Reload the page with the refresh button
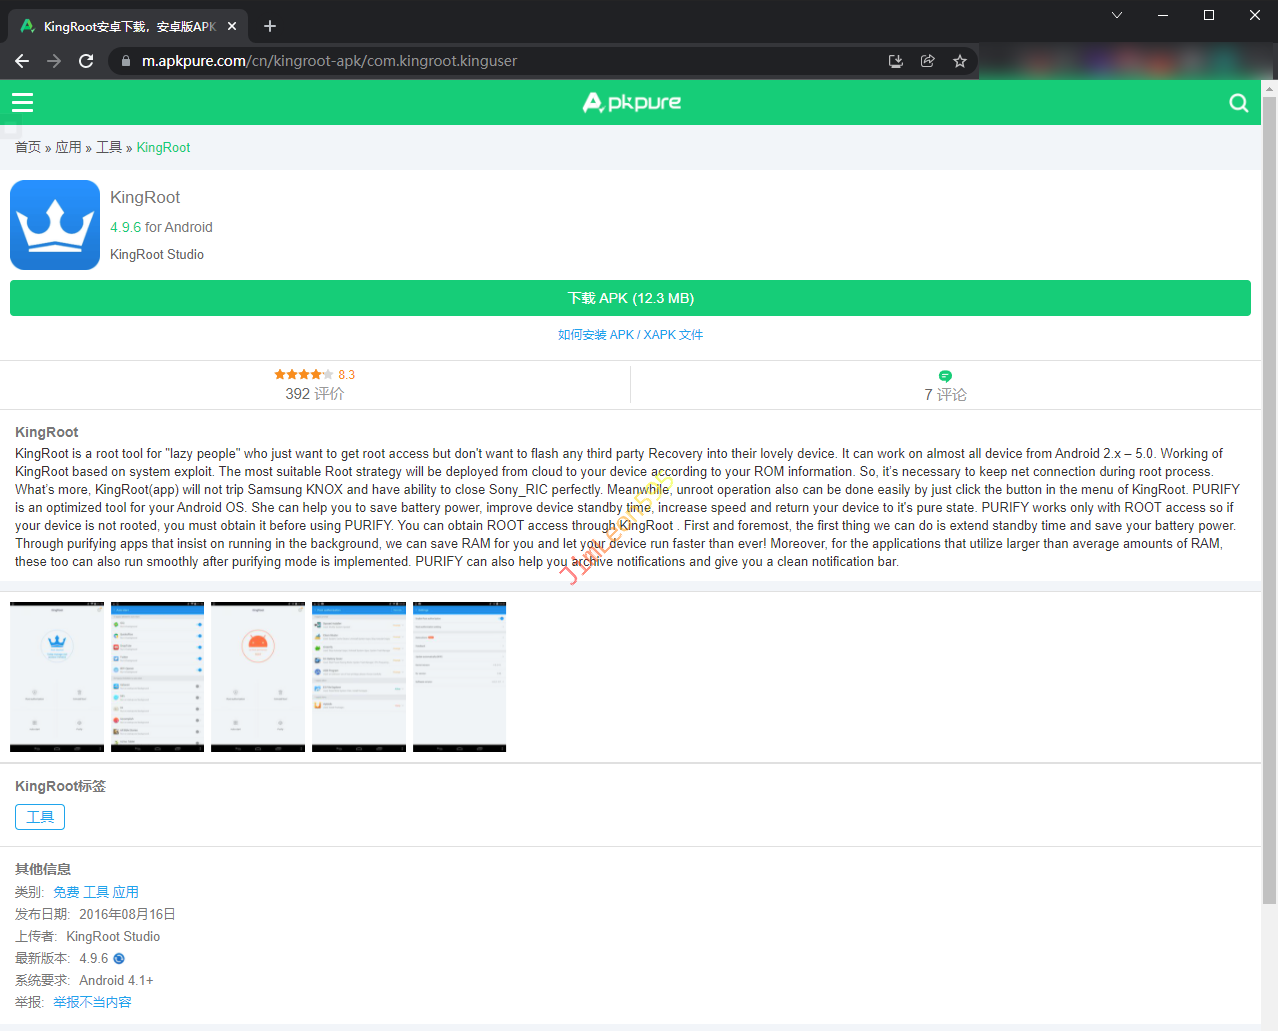Viewport: 1278px width, 1031px height. click(86, 61)
